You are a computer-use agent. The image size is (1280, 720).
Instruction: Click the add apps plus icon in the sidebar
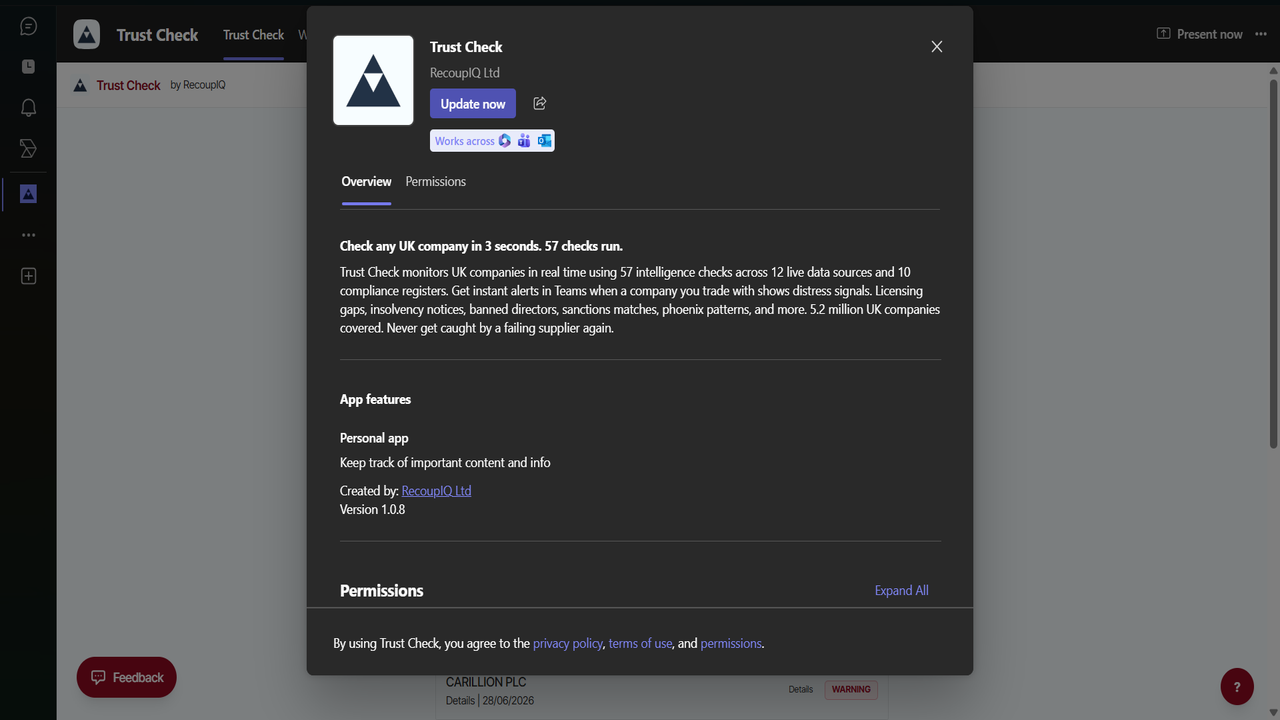tap(28, 276)
